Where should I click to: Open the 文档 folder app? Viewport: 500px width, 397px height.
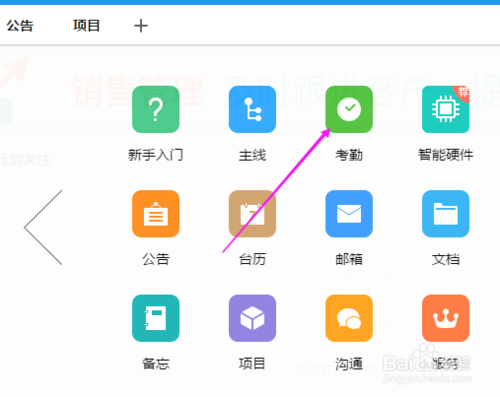click(x=446, y=214)
